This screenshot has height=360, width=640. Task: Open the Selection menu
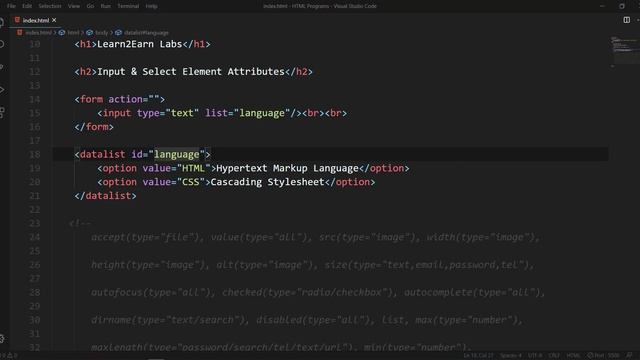tap(50, 6)
